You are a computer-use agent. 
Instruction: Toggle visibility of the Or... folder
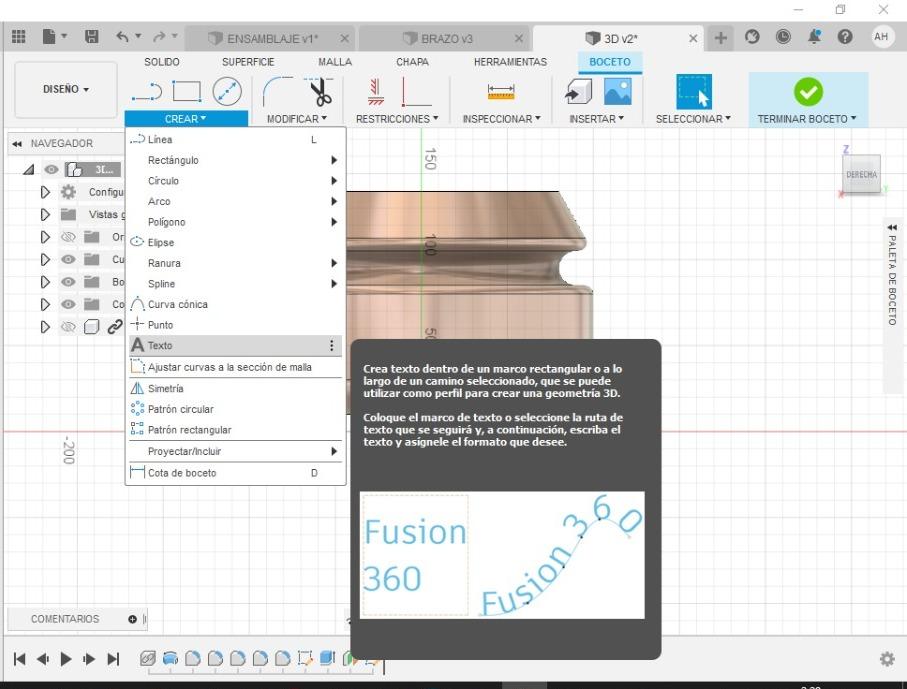(68, 237)
